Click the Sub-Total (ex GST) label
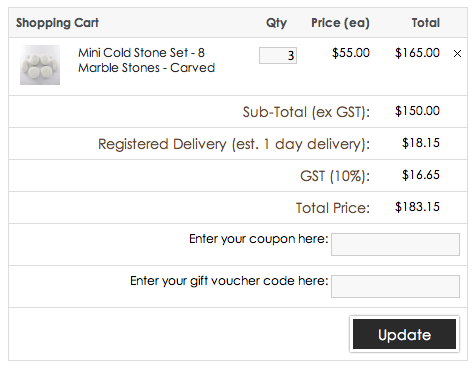 (x=306, y=112)
